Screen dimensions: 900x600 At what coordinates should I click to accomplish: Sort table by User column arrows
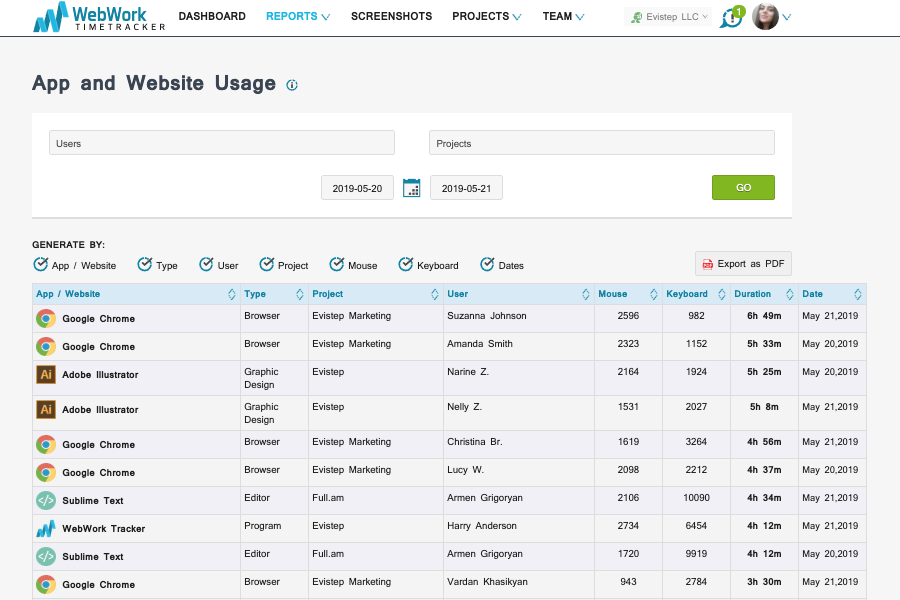point(585,294)
